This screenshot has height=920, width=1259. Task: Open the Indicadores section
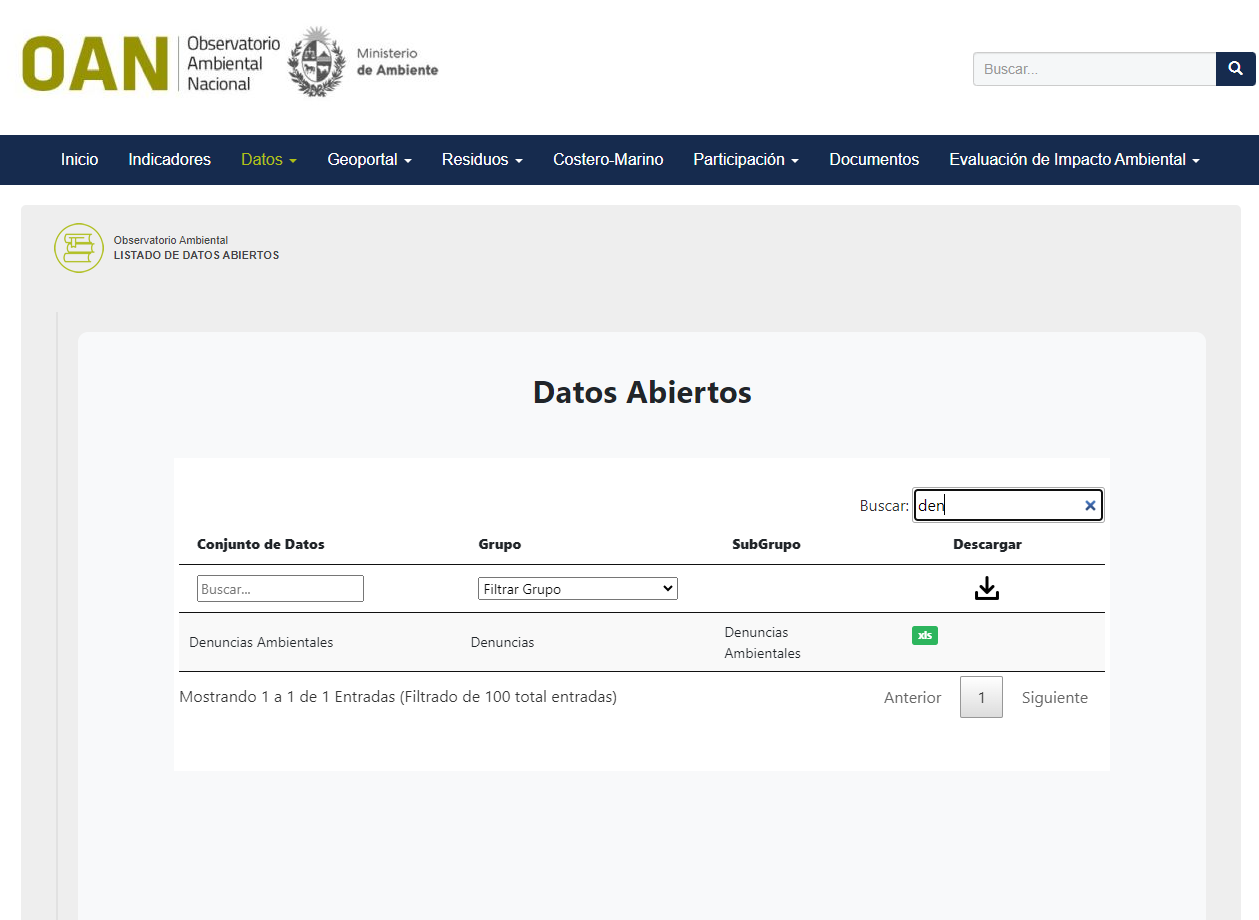169,160
